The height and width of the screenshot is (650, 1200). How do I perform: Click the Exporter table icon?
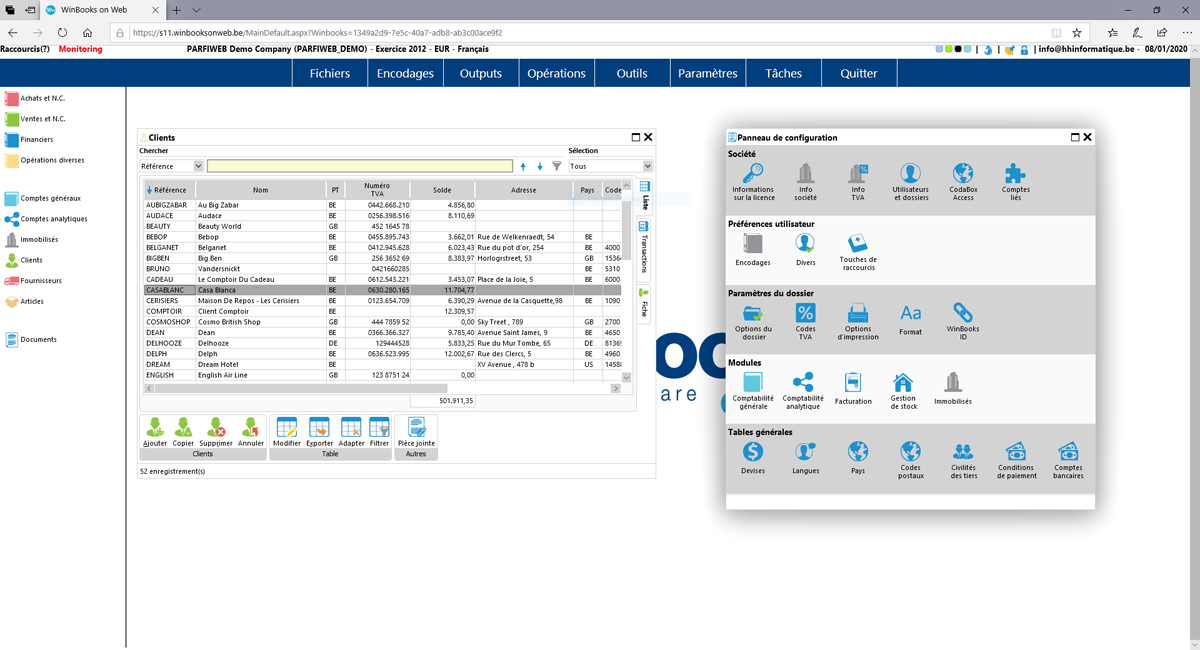(x=319, y=432)
